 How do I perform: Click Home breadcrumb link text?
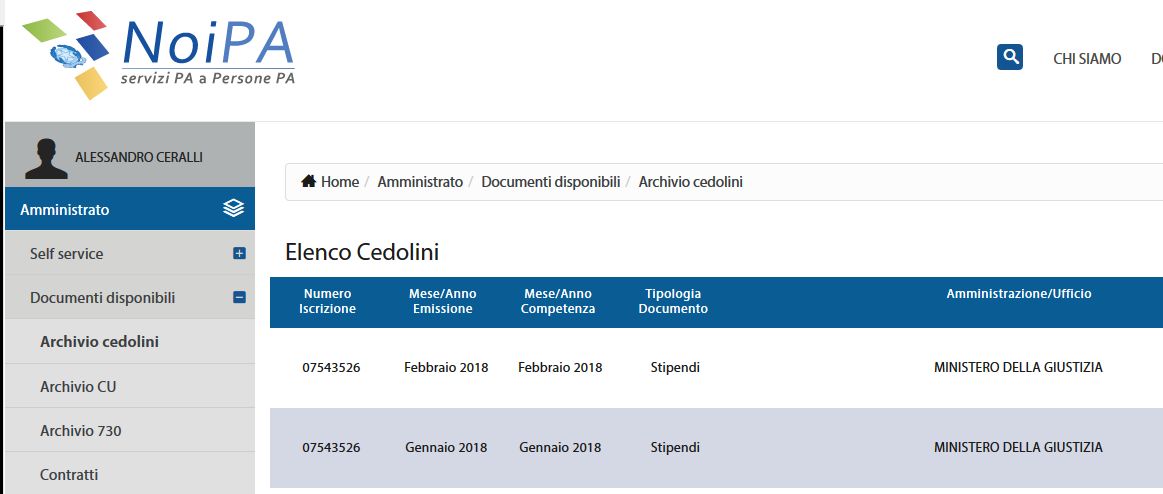click(340, 182)
